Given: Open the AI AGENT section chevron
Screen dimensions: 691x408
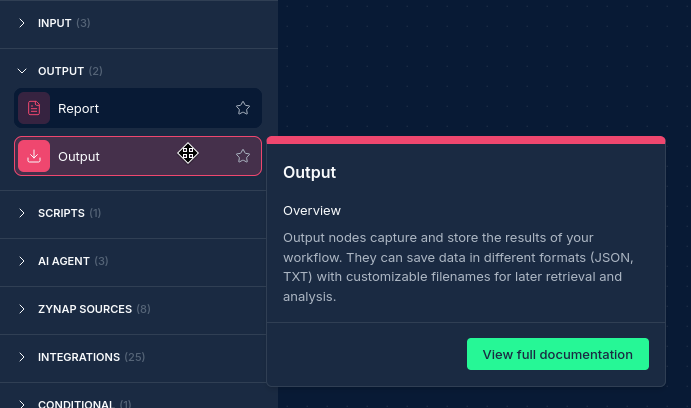Looking at the screenshot, I should pyautogui.click(x=22, y=261).
